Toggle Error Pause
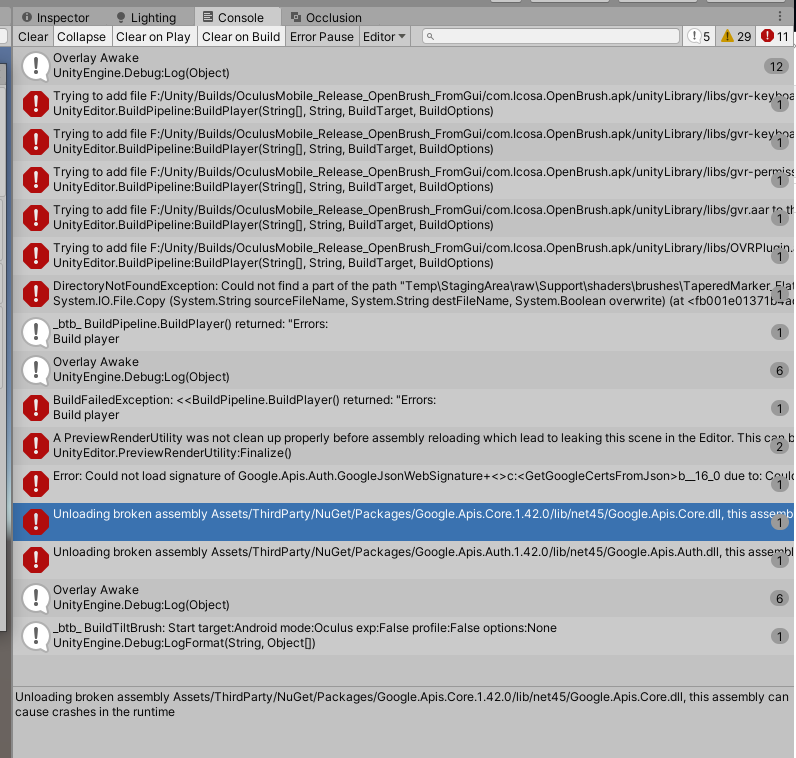 321,37
